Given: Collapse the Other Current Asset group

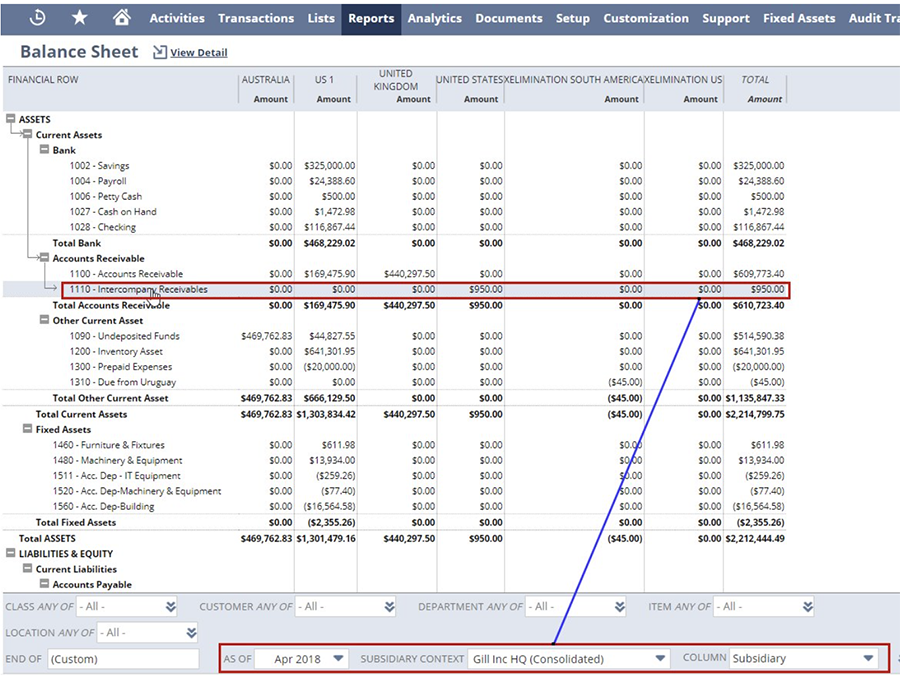Looking at the screenshot, I should [x=45, y=321].
